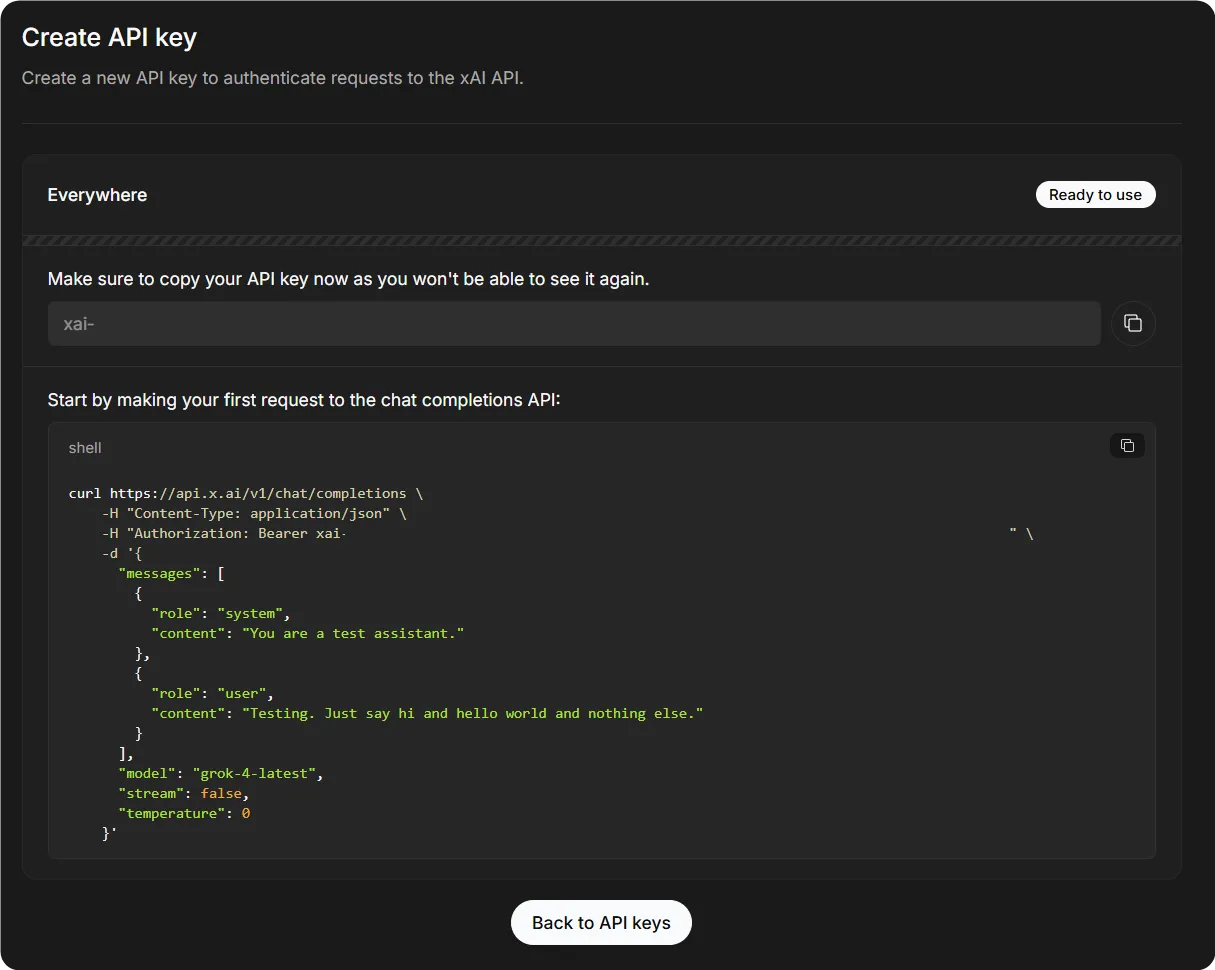Click the xai- API key field
Image resolution: width=1215 pixels, height=970 pixels.
pos(573,324)
